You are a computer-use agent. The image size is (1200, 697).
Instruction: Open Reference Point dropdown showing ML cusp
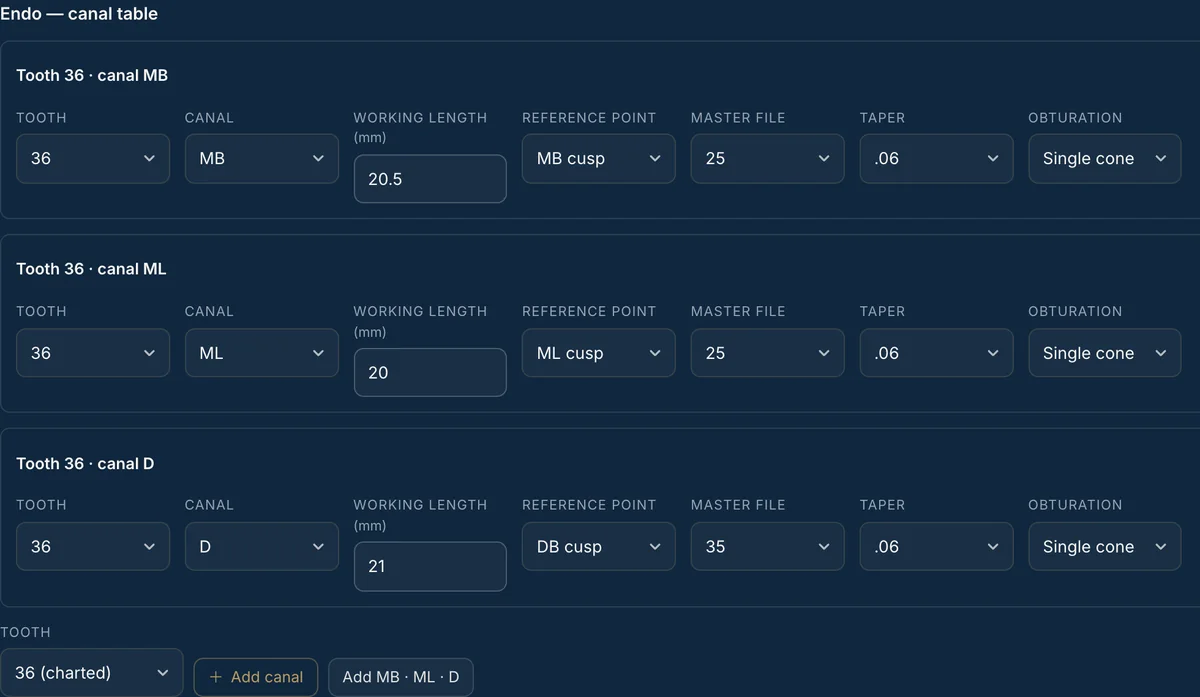pyautogui.click(x=599, y=353)
